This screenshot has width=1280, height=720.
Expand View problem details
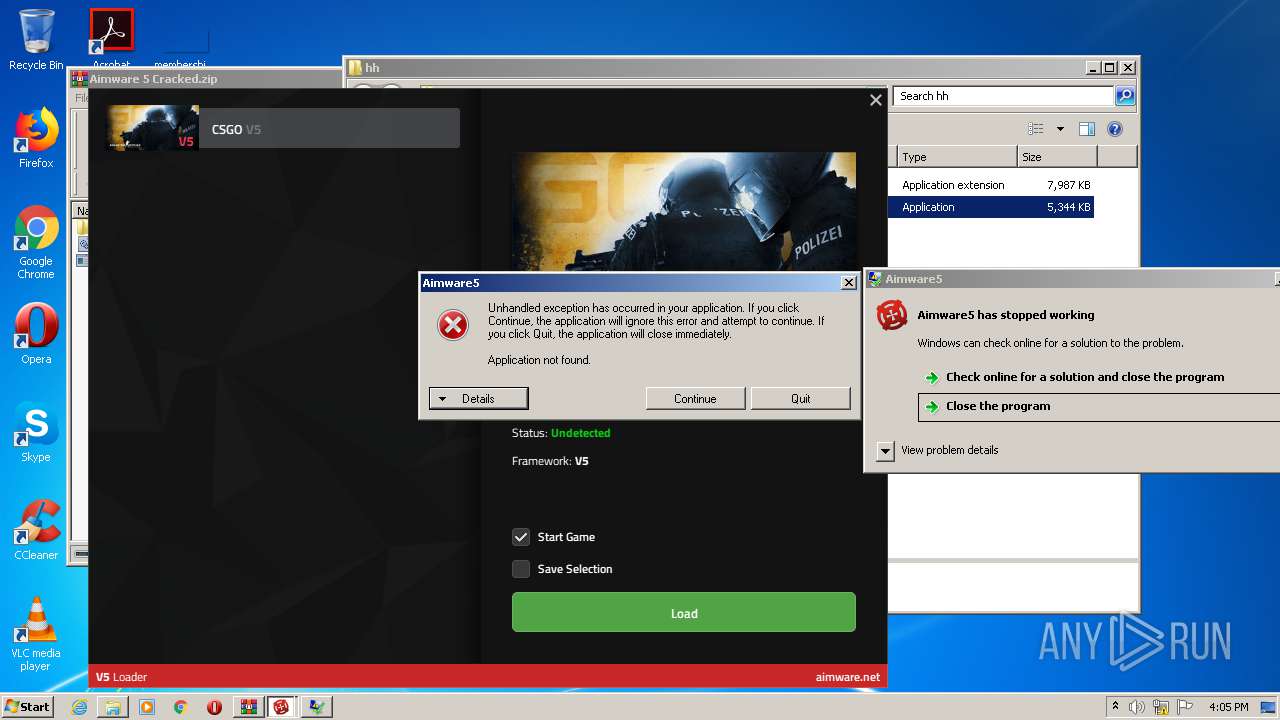pos(885,451)
